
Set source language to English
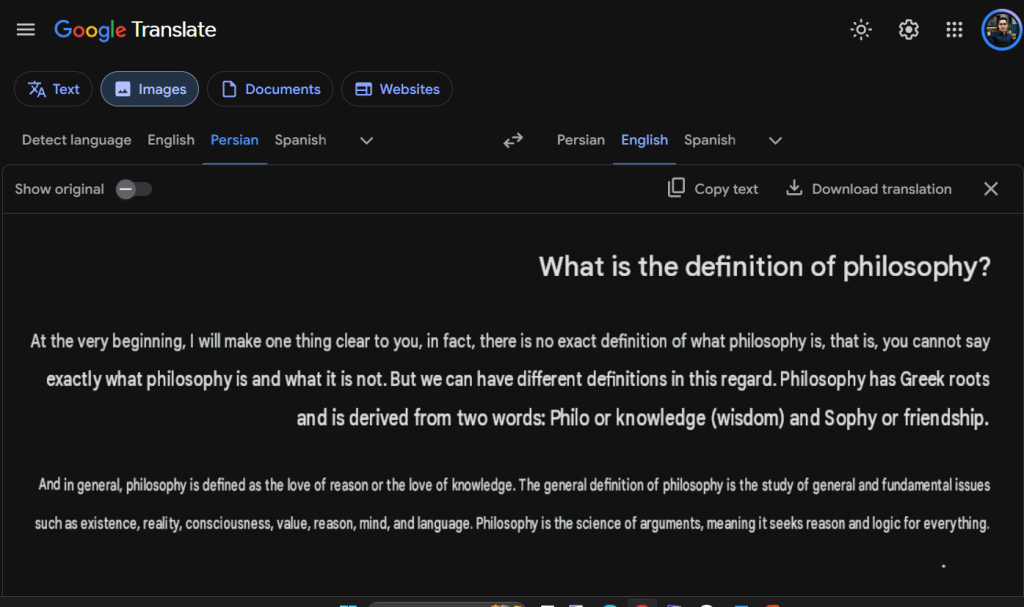171,140
